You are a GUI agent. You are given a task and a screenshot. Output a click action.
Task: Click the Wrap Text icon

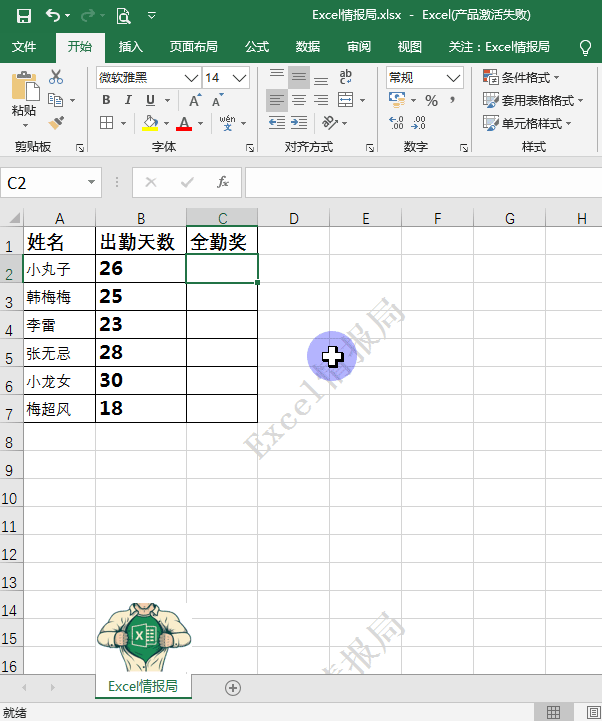346,77
